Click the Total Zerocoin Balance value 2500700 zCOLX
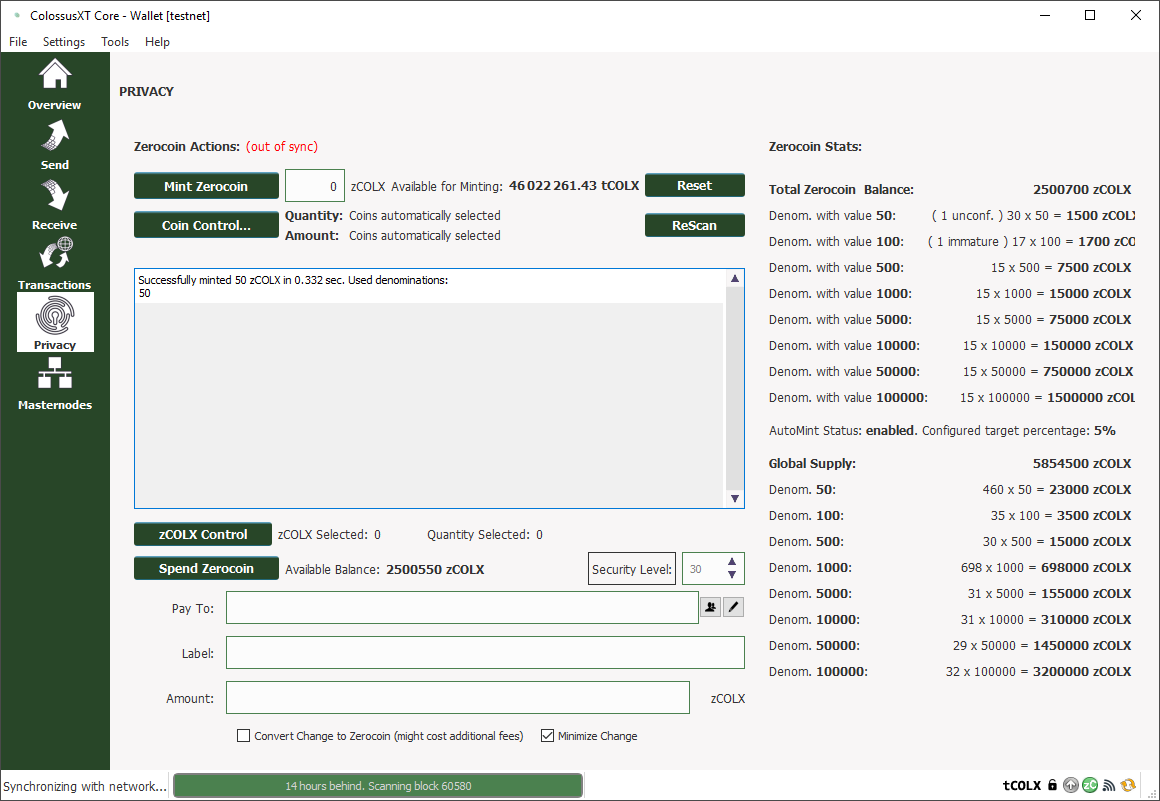1160x801 pixels. coord(1082,189)
